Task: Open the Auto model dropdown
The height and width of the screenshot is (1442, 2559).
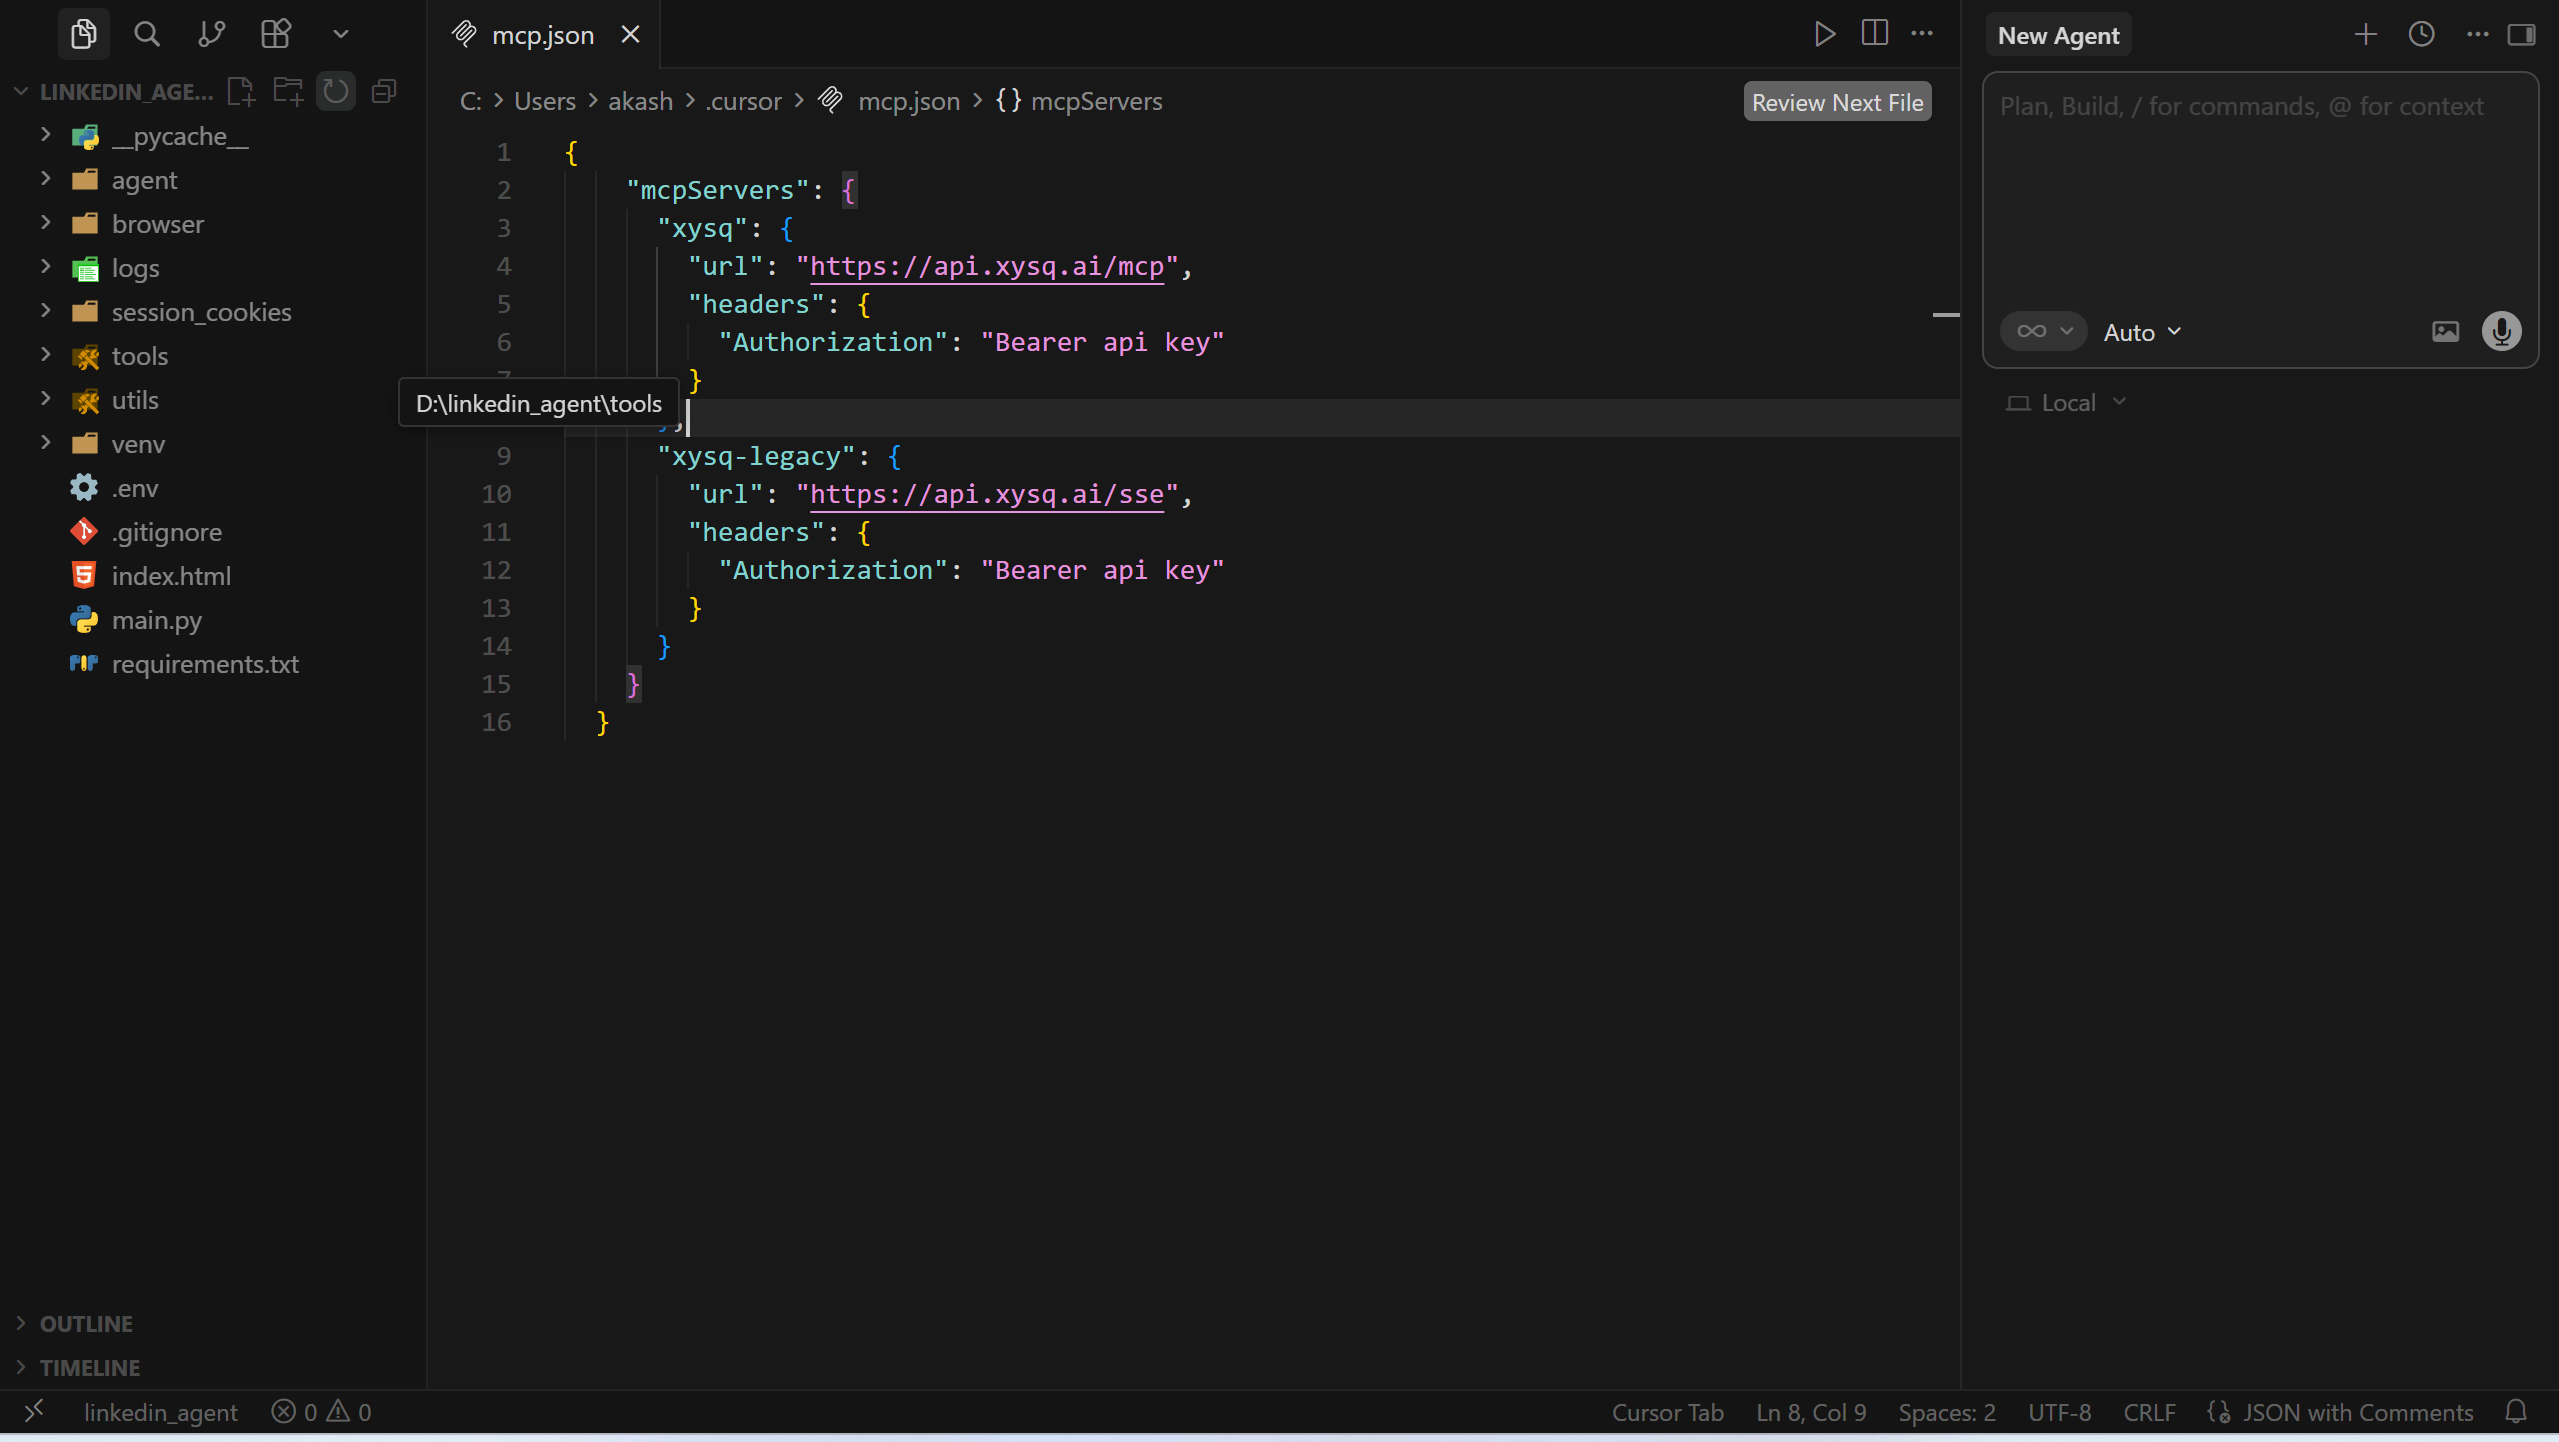Action: point(2142,332)
